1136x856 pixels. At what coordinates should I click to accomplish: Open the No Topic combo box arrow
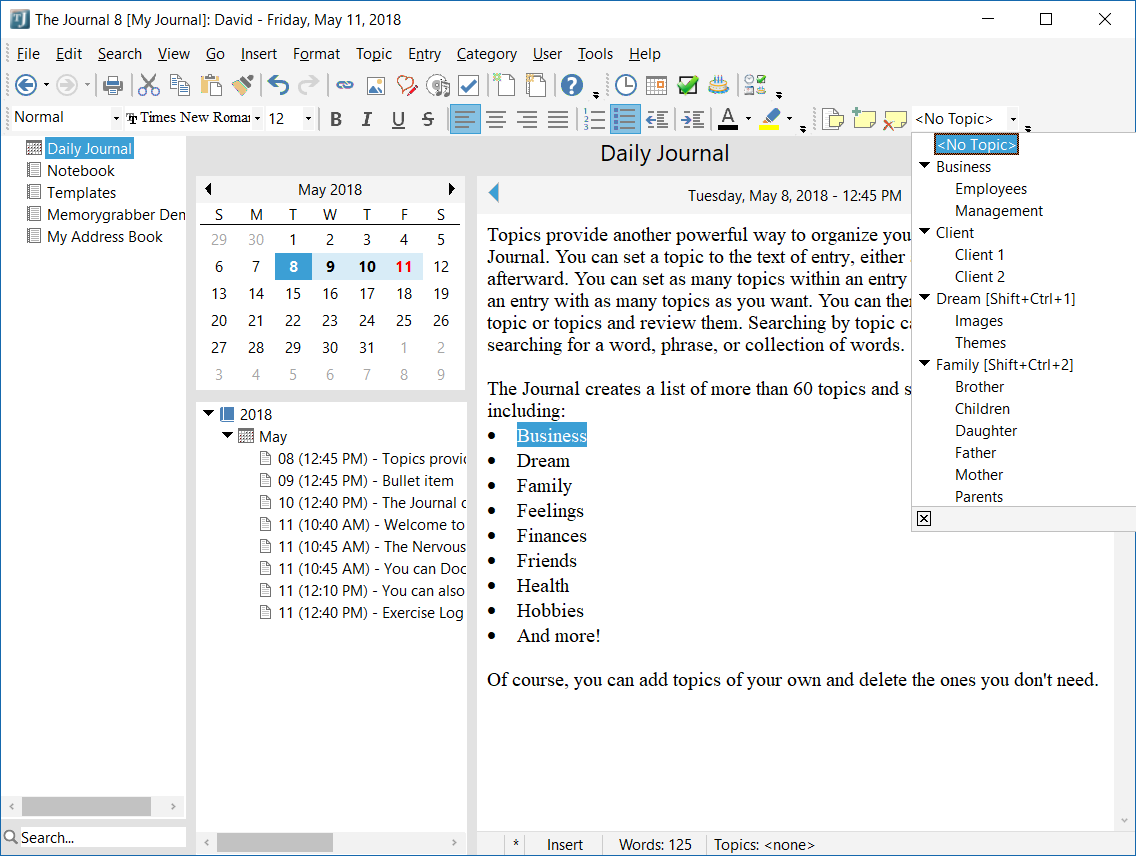(x=1014, y=119)
